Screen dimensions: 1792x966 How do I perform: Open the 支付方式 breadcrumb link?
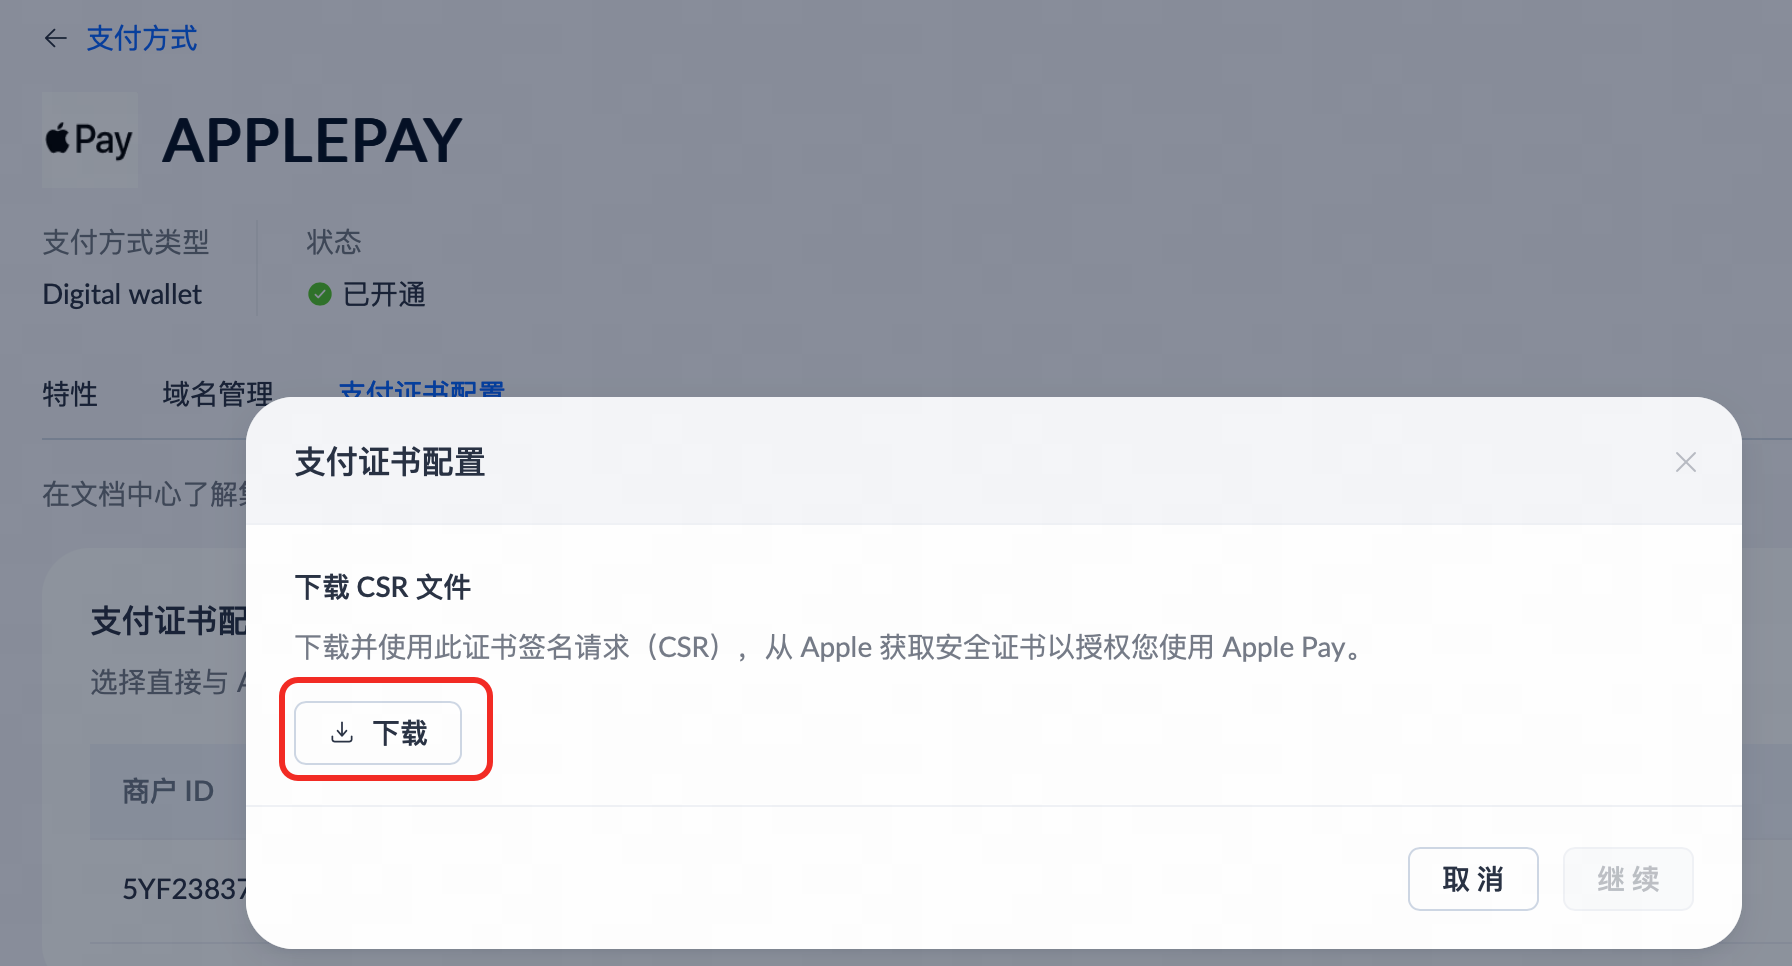[x=142, y=39]
